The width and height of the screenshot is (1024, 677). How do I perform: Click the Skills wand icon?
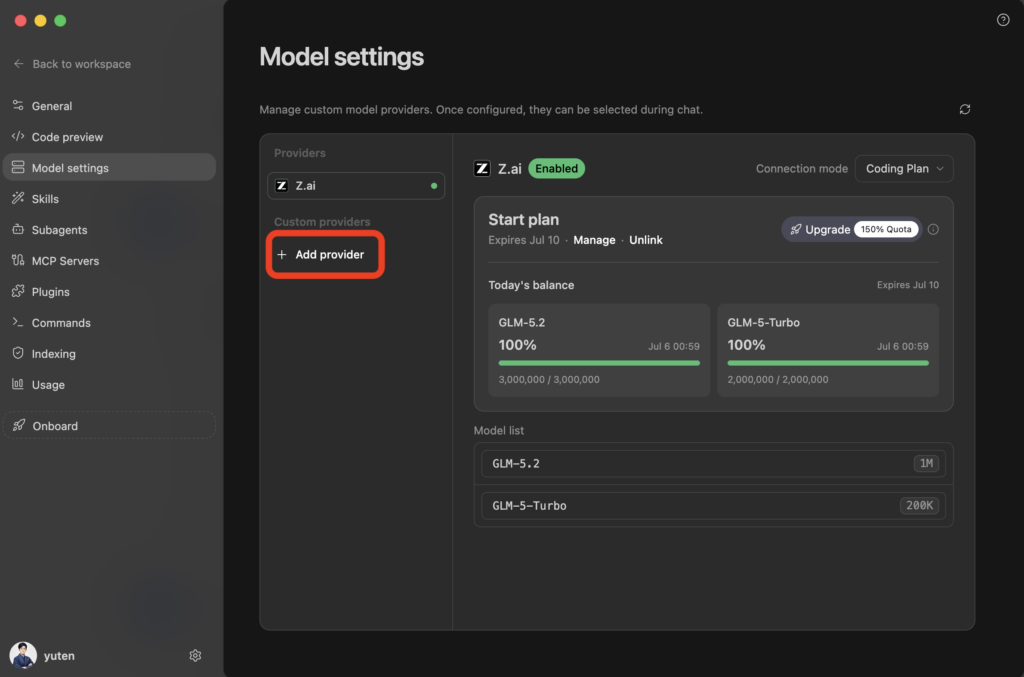coord(18,198)
